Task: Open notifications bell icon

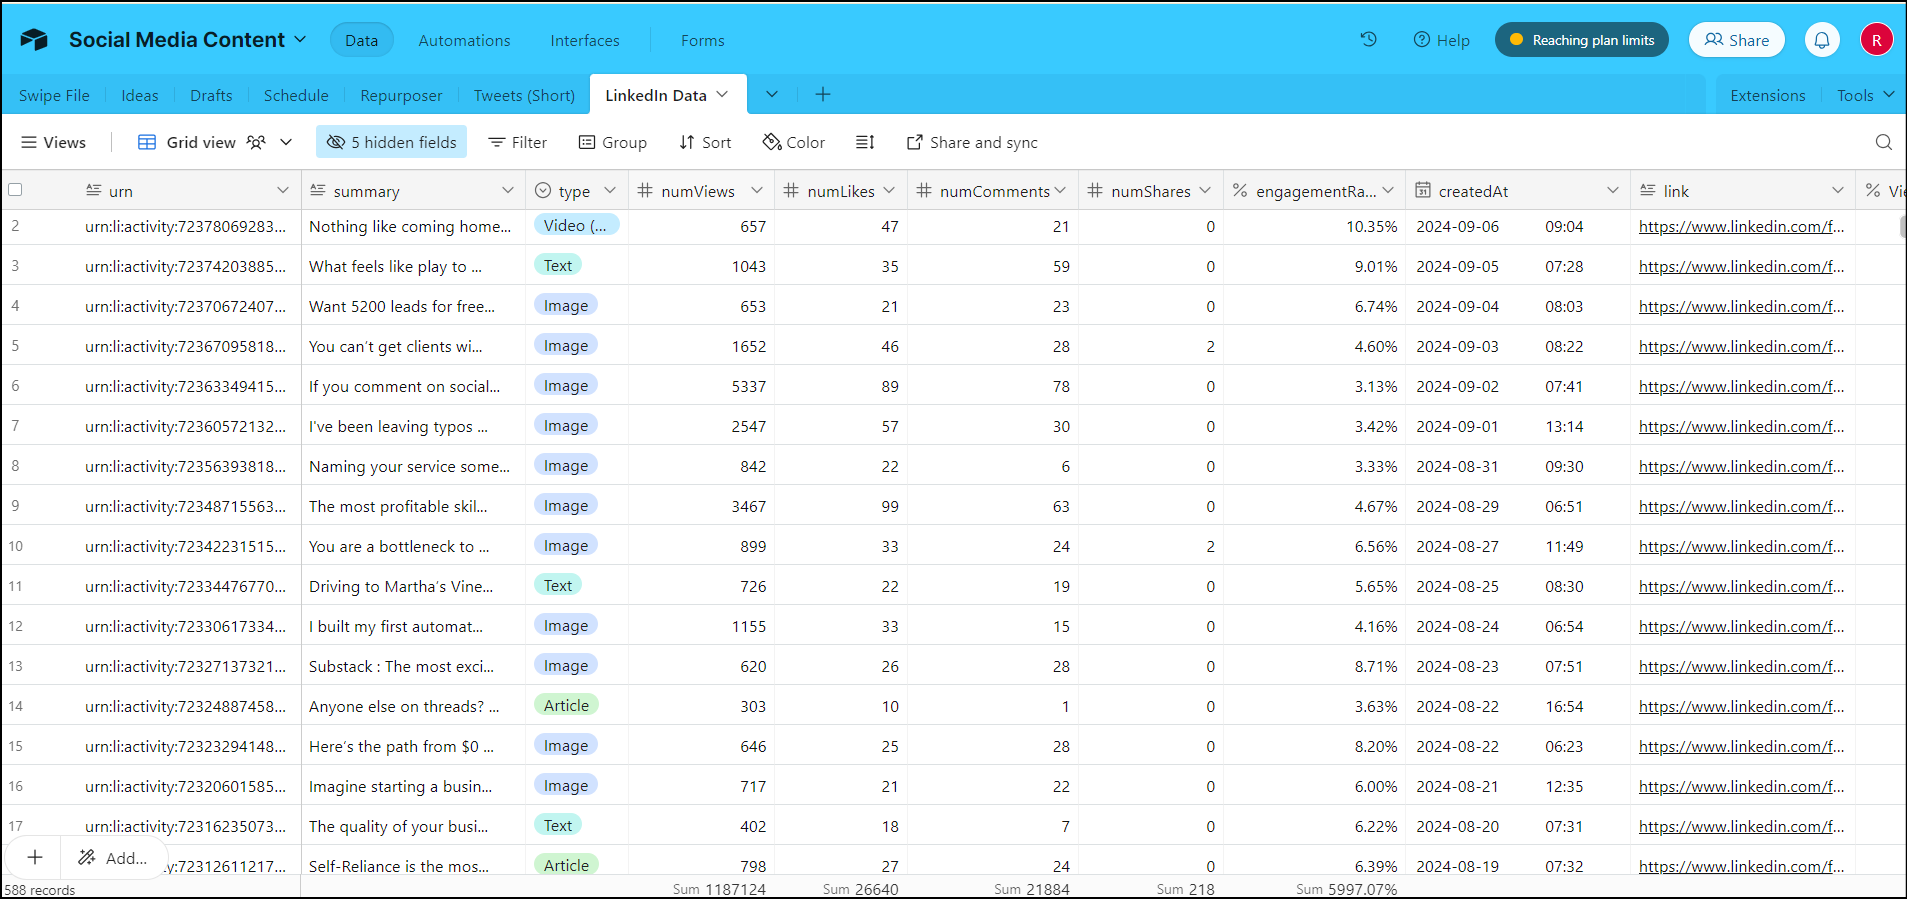Action: [x=1822, y=40]
